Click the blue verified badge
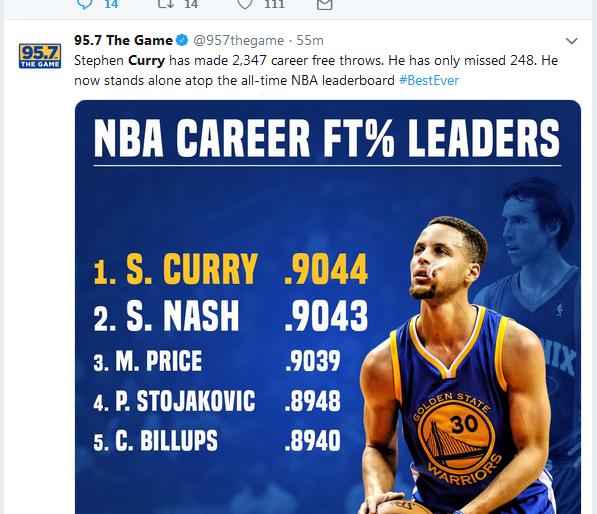597x514 pixels. tap(182, 40)
